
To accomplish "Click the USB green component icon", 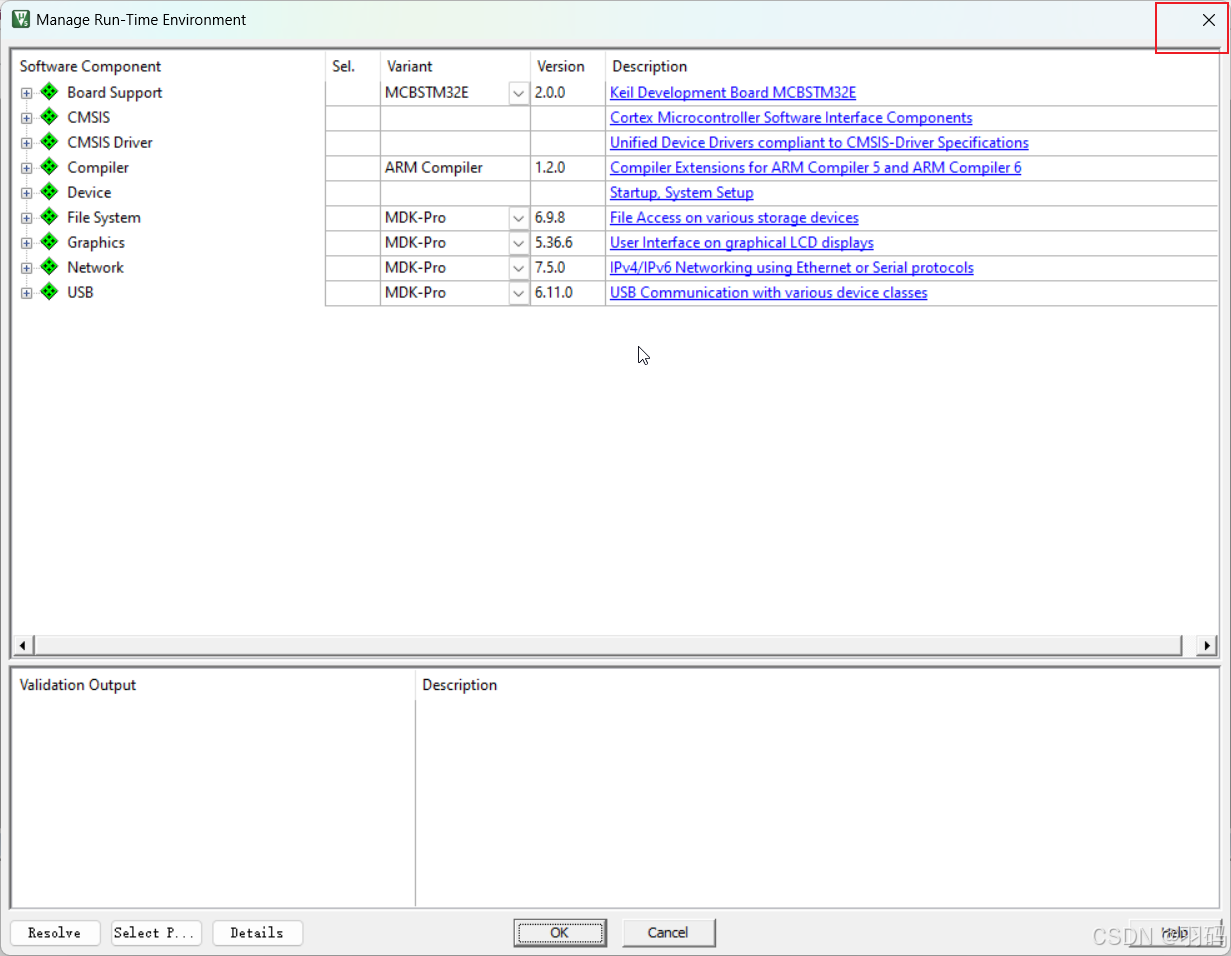I will click(49, 292).
